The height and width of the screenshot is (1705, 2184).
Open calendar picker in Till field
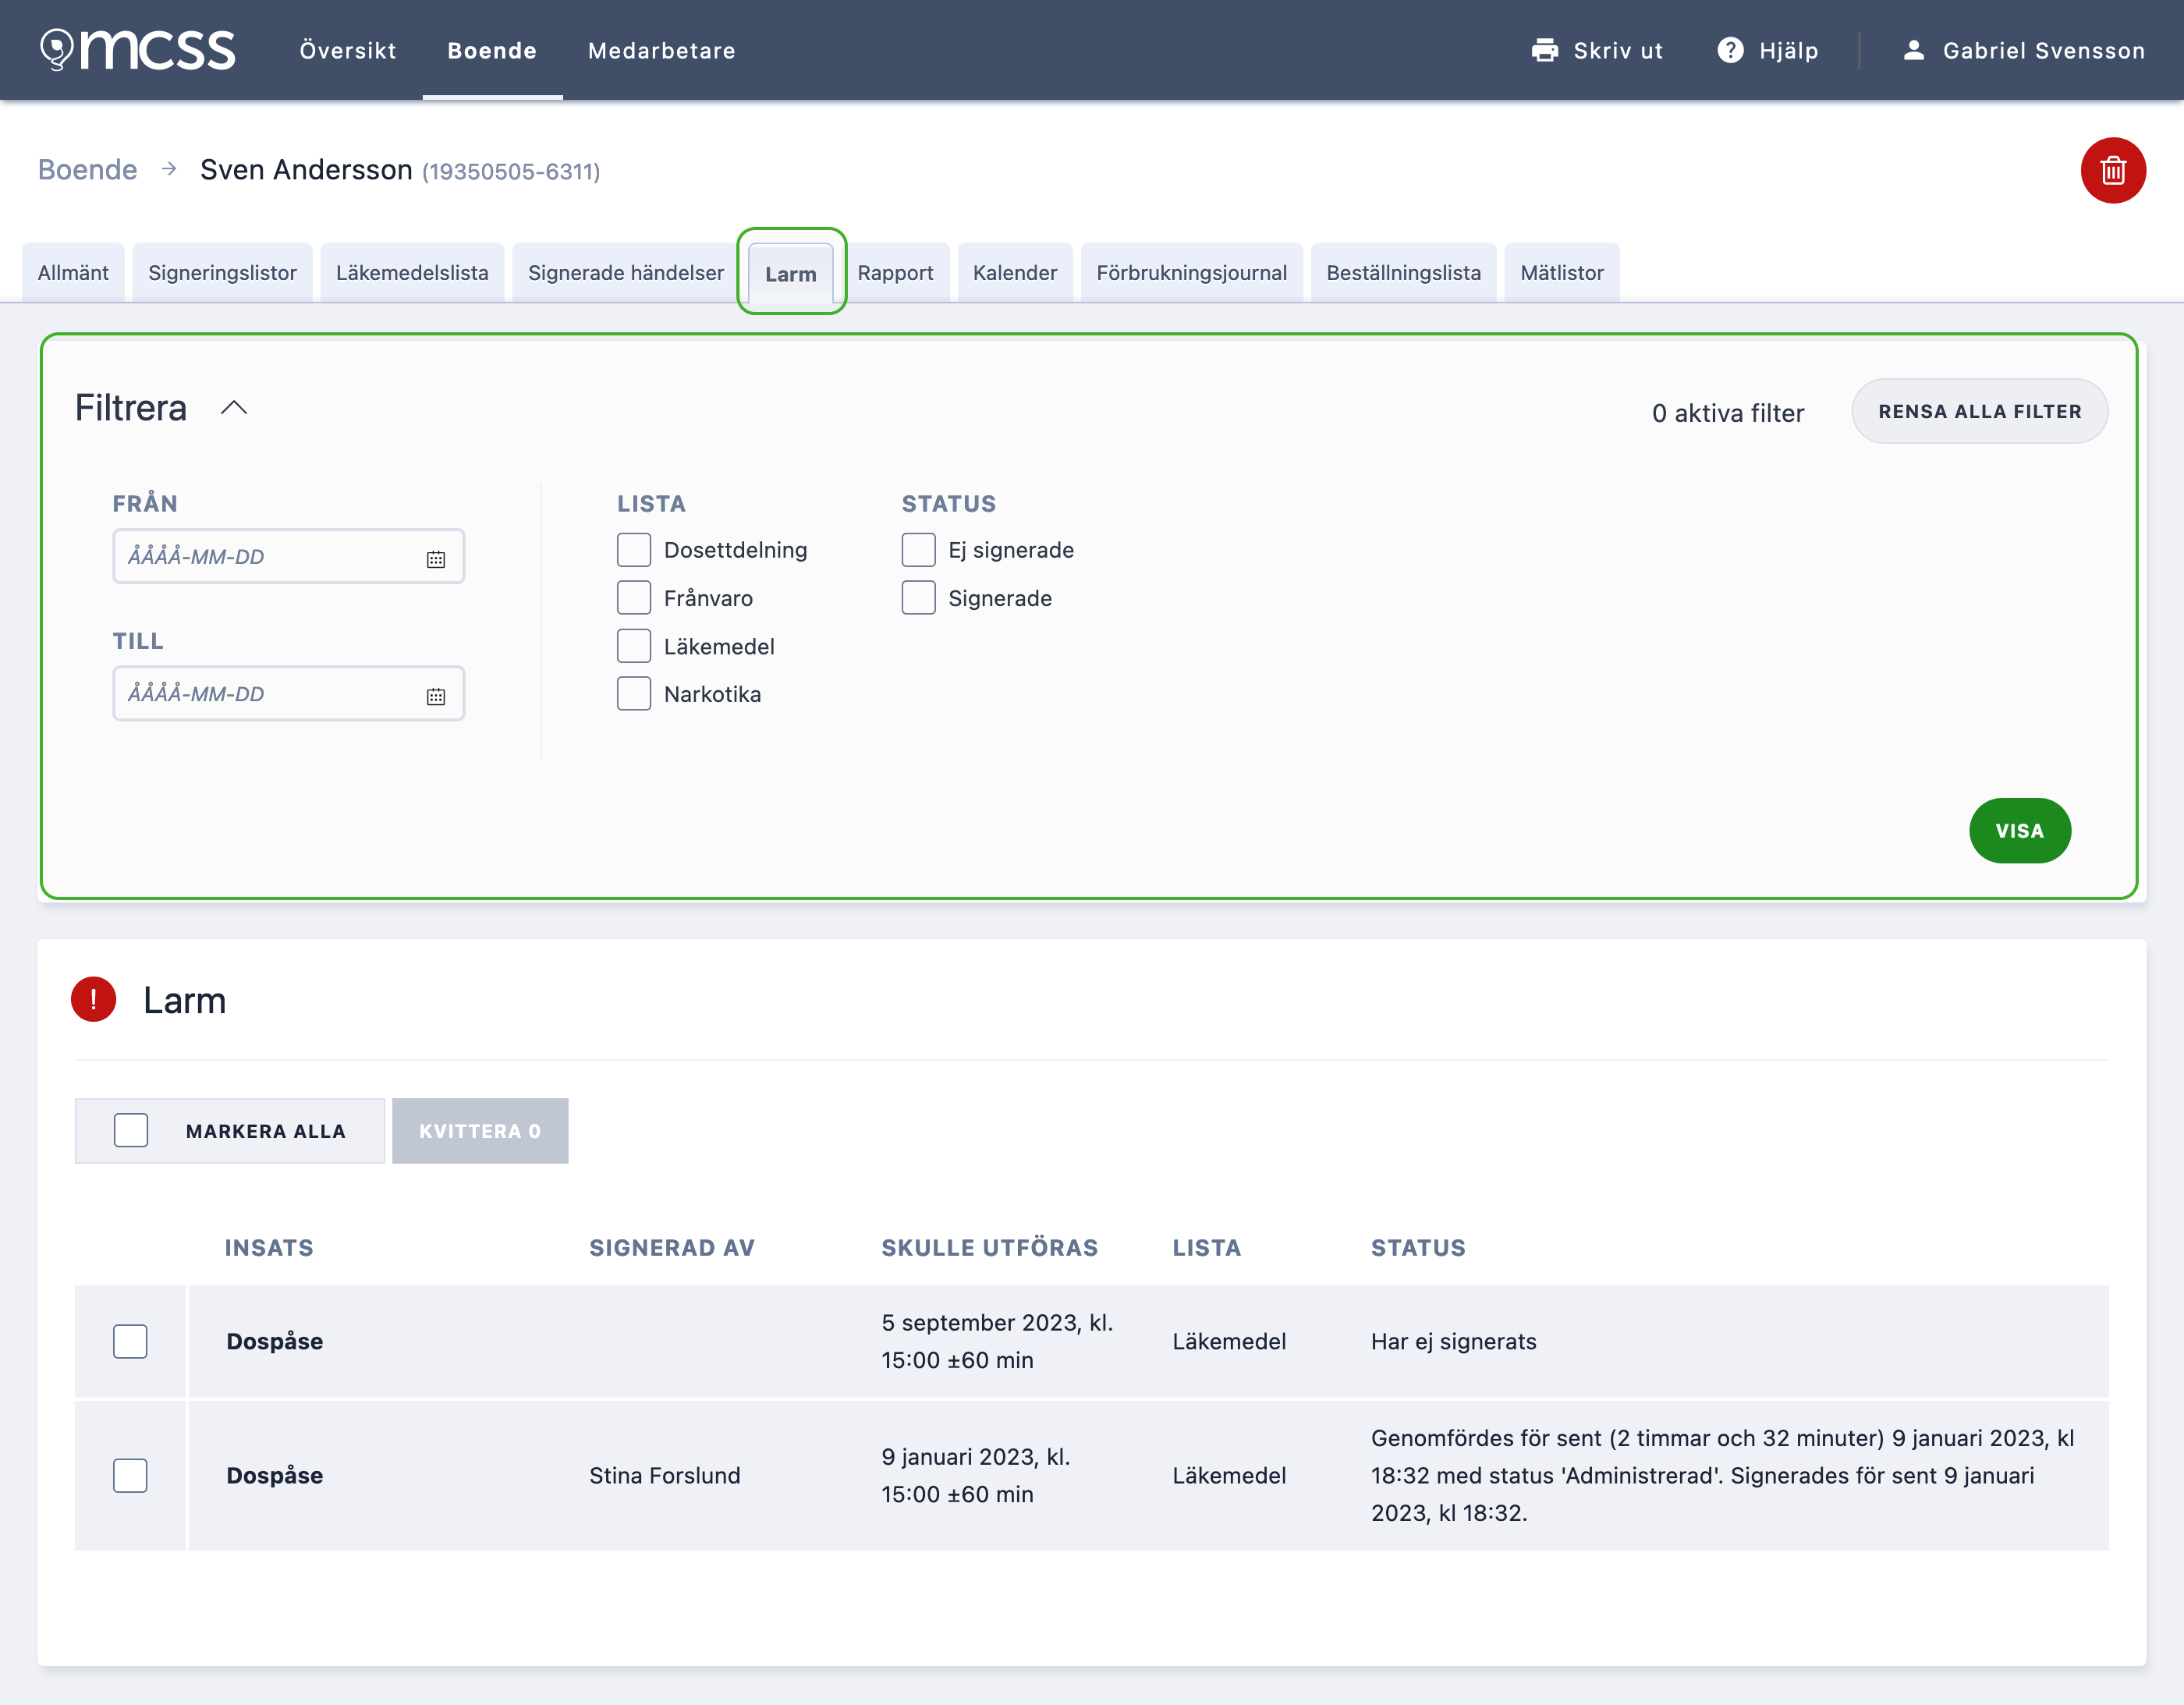[x=436, y=696]
